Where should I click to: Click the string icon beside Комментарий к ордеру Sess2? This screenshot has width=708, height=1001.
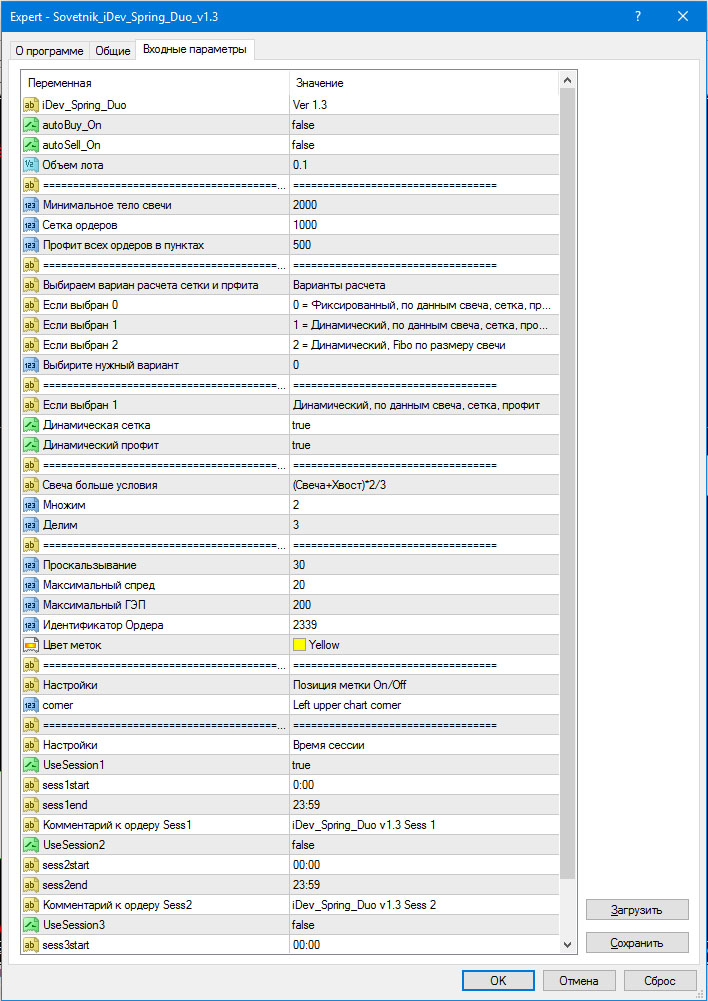[x=31, y=905]
